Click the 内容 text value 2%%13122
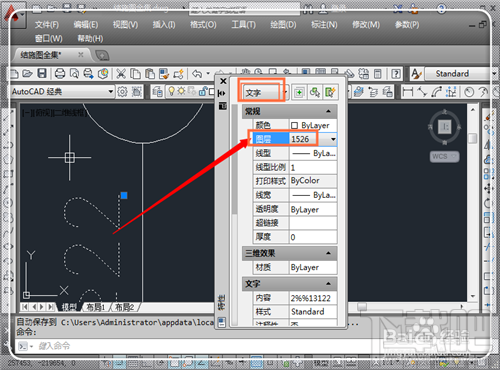The width and height of the screenshot is (500, 370). click(x=311, y=298)
